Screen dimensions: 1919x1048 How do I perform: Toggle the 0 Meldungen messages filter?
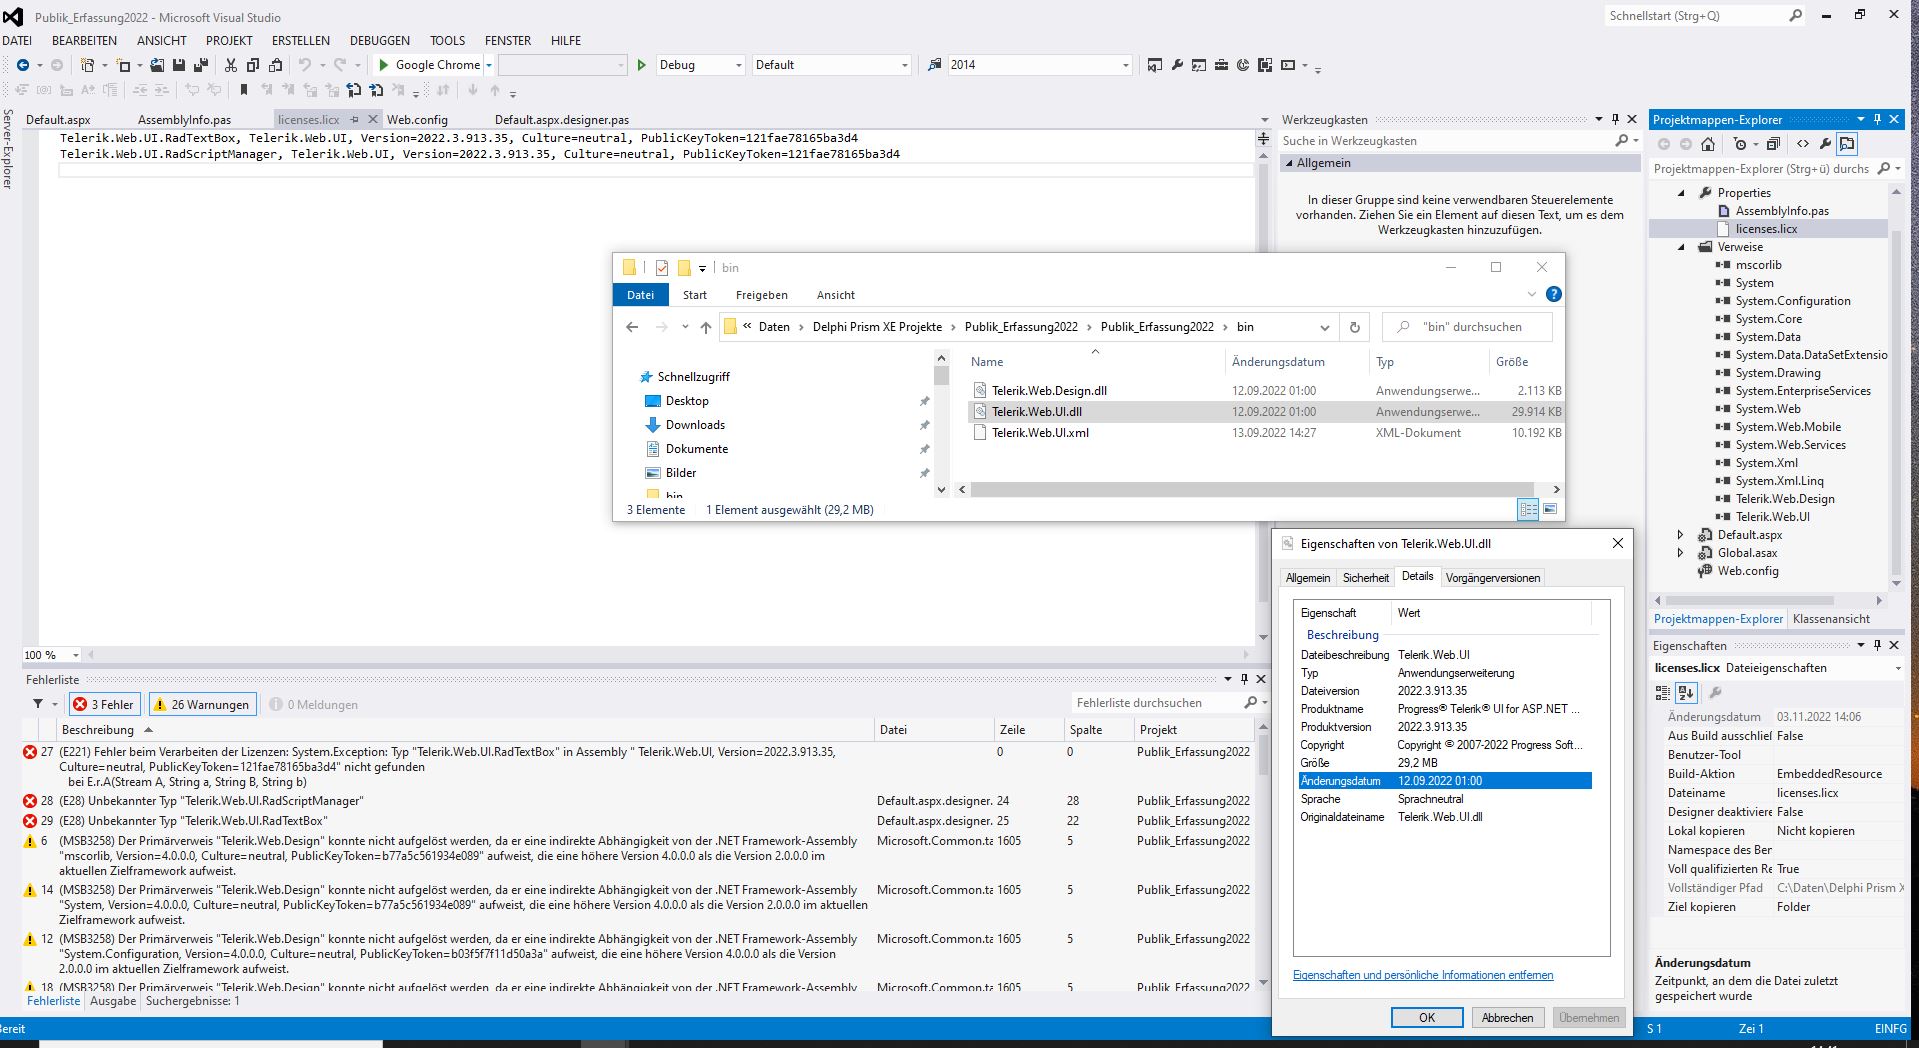pos(314,704)
